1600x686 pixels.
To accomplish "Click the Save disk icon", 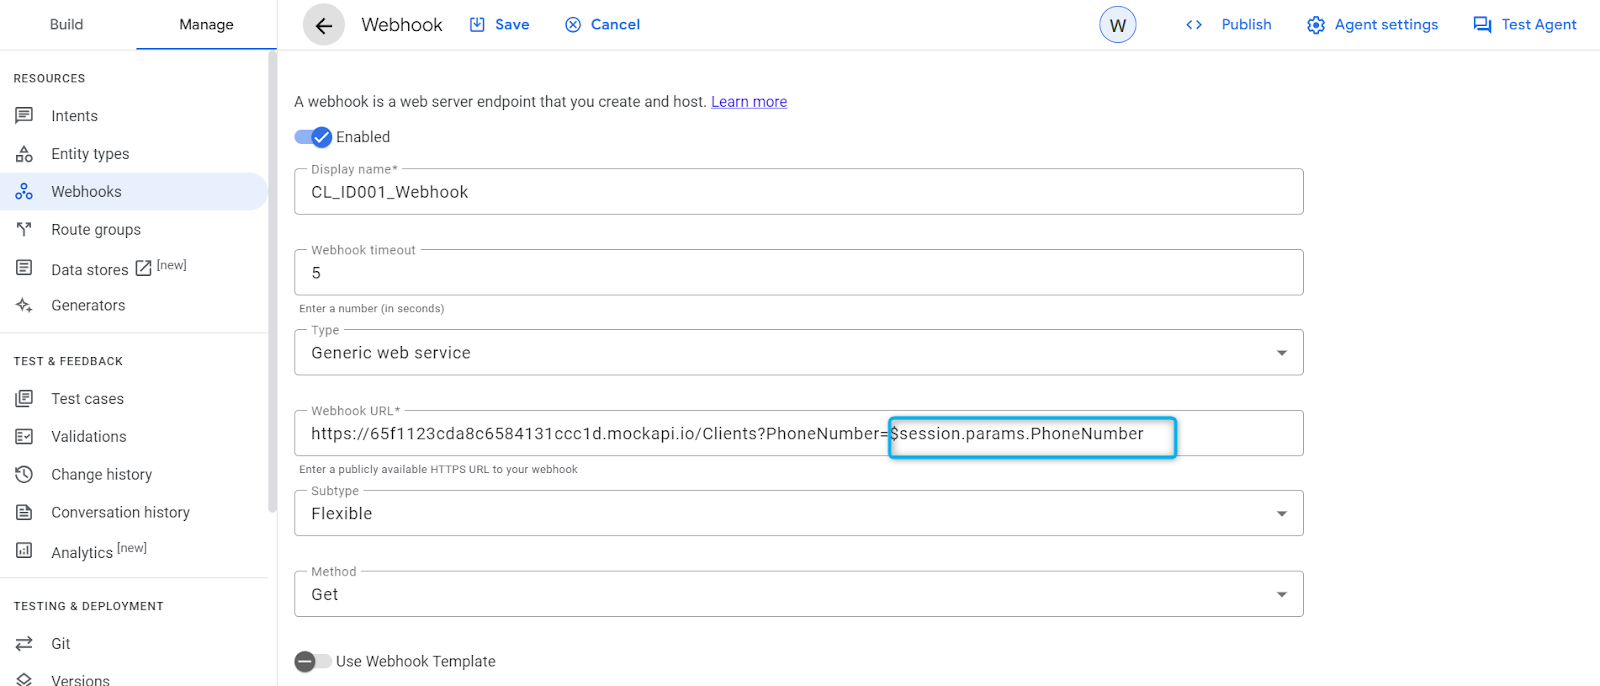I will (478, 25).
